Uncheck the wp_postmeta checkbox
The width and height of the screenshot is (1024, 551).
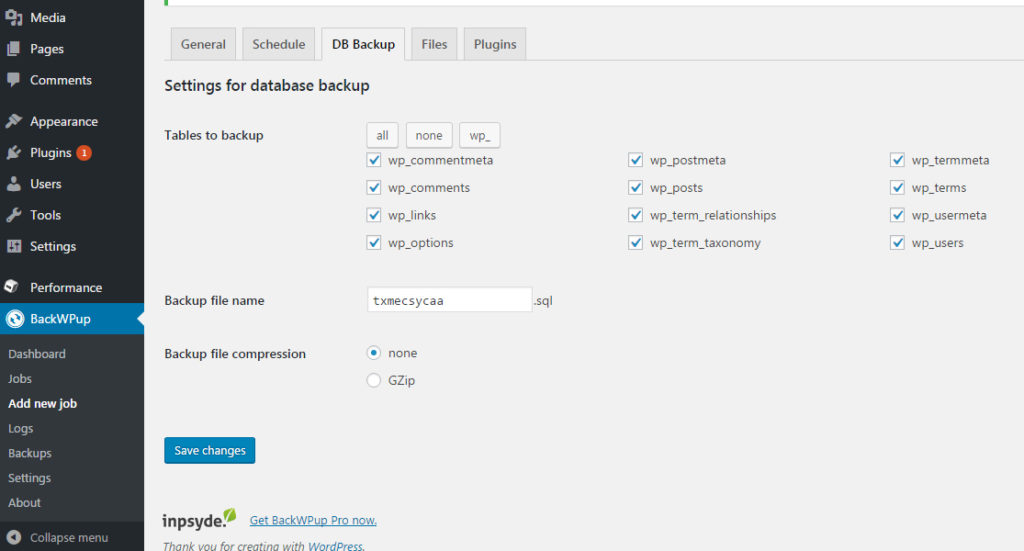[635, 160]
